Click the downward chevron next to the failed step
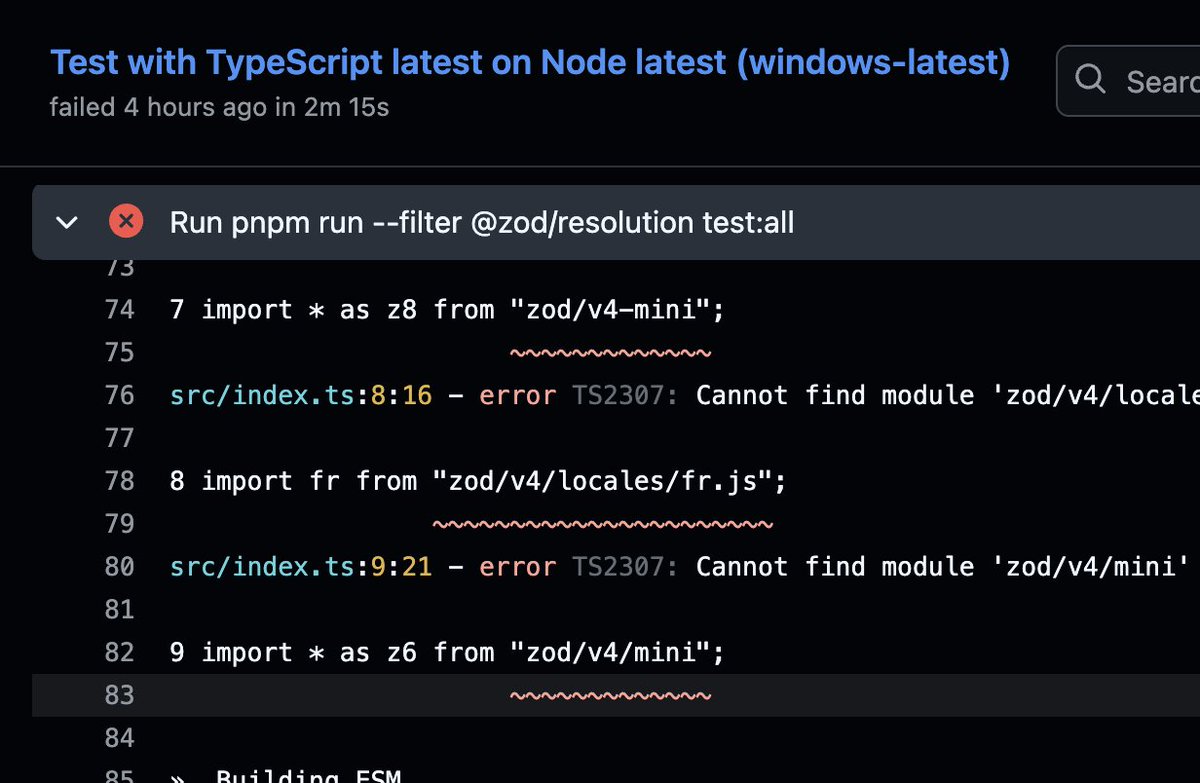1200x783 pixels. 67,222
